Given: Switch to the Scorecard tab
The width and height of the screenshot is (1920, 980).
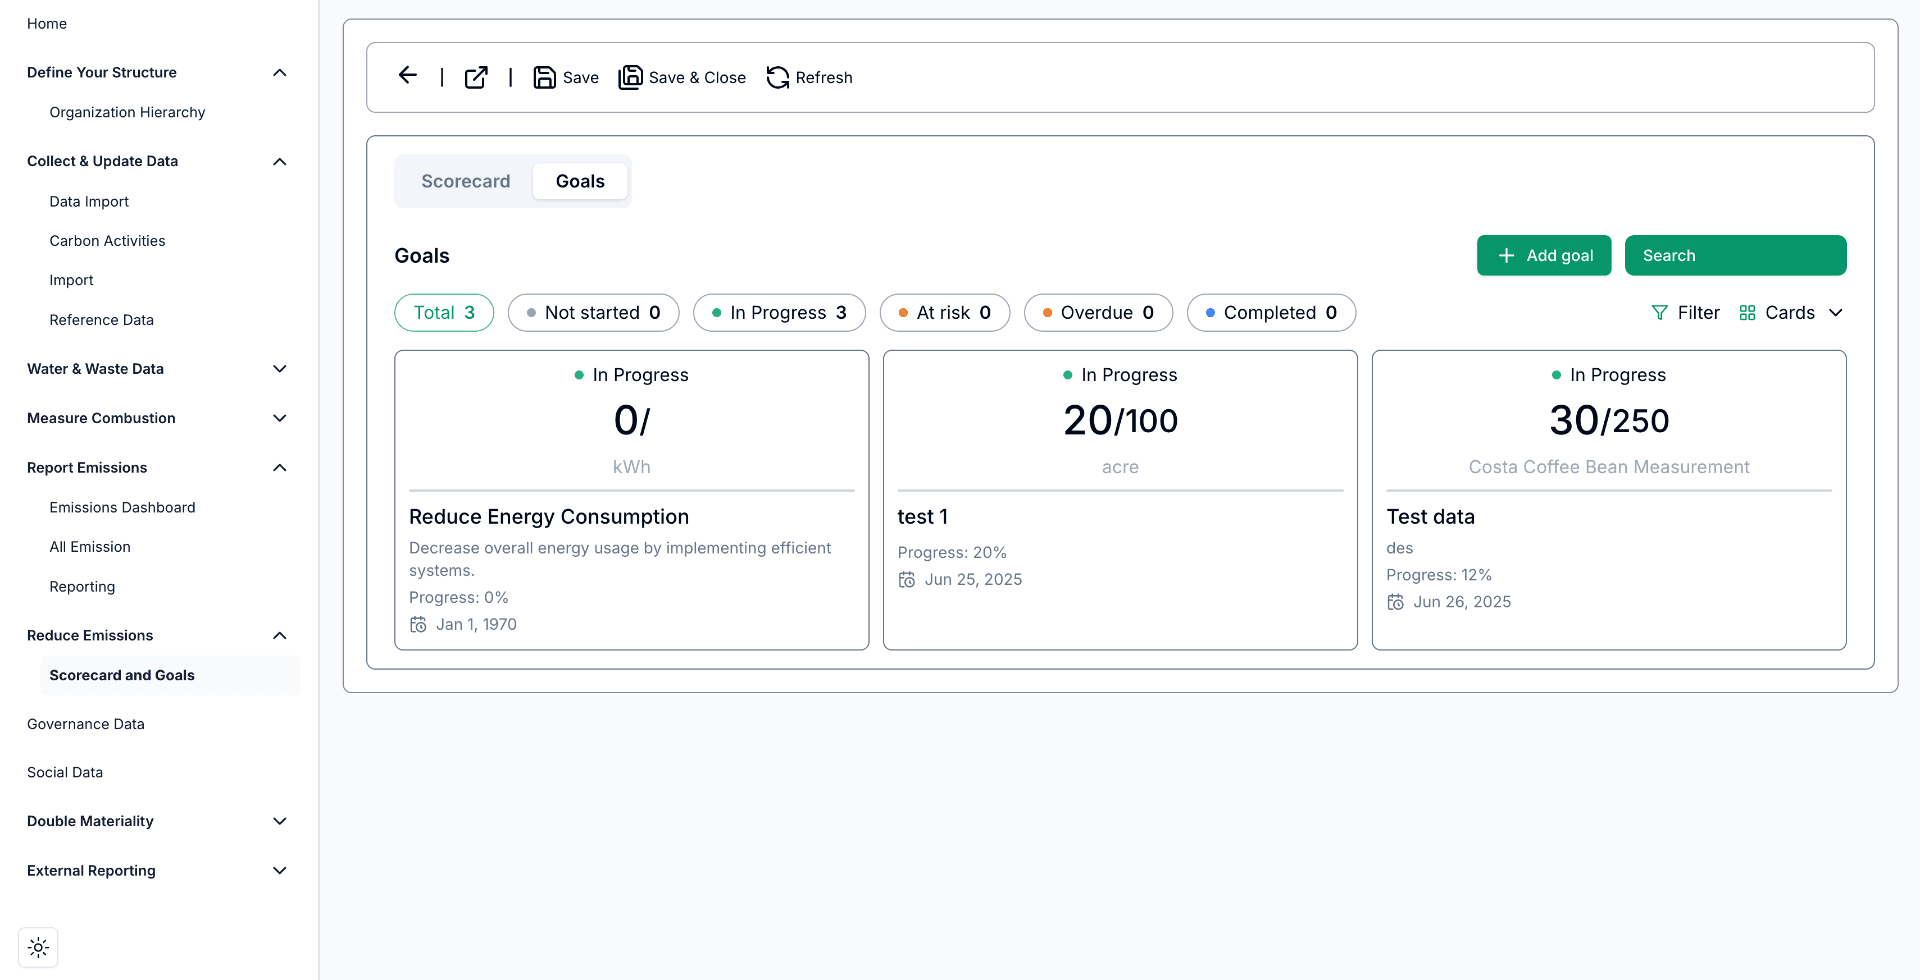Looking at the screenshot, I should tap(465, 181).
